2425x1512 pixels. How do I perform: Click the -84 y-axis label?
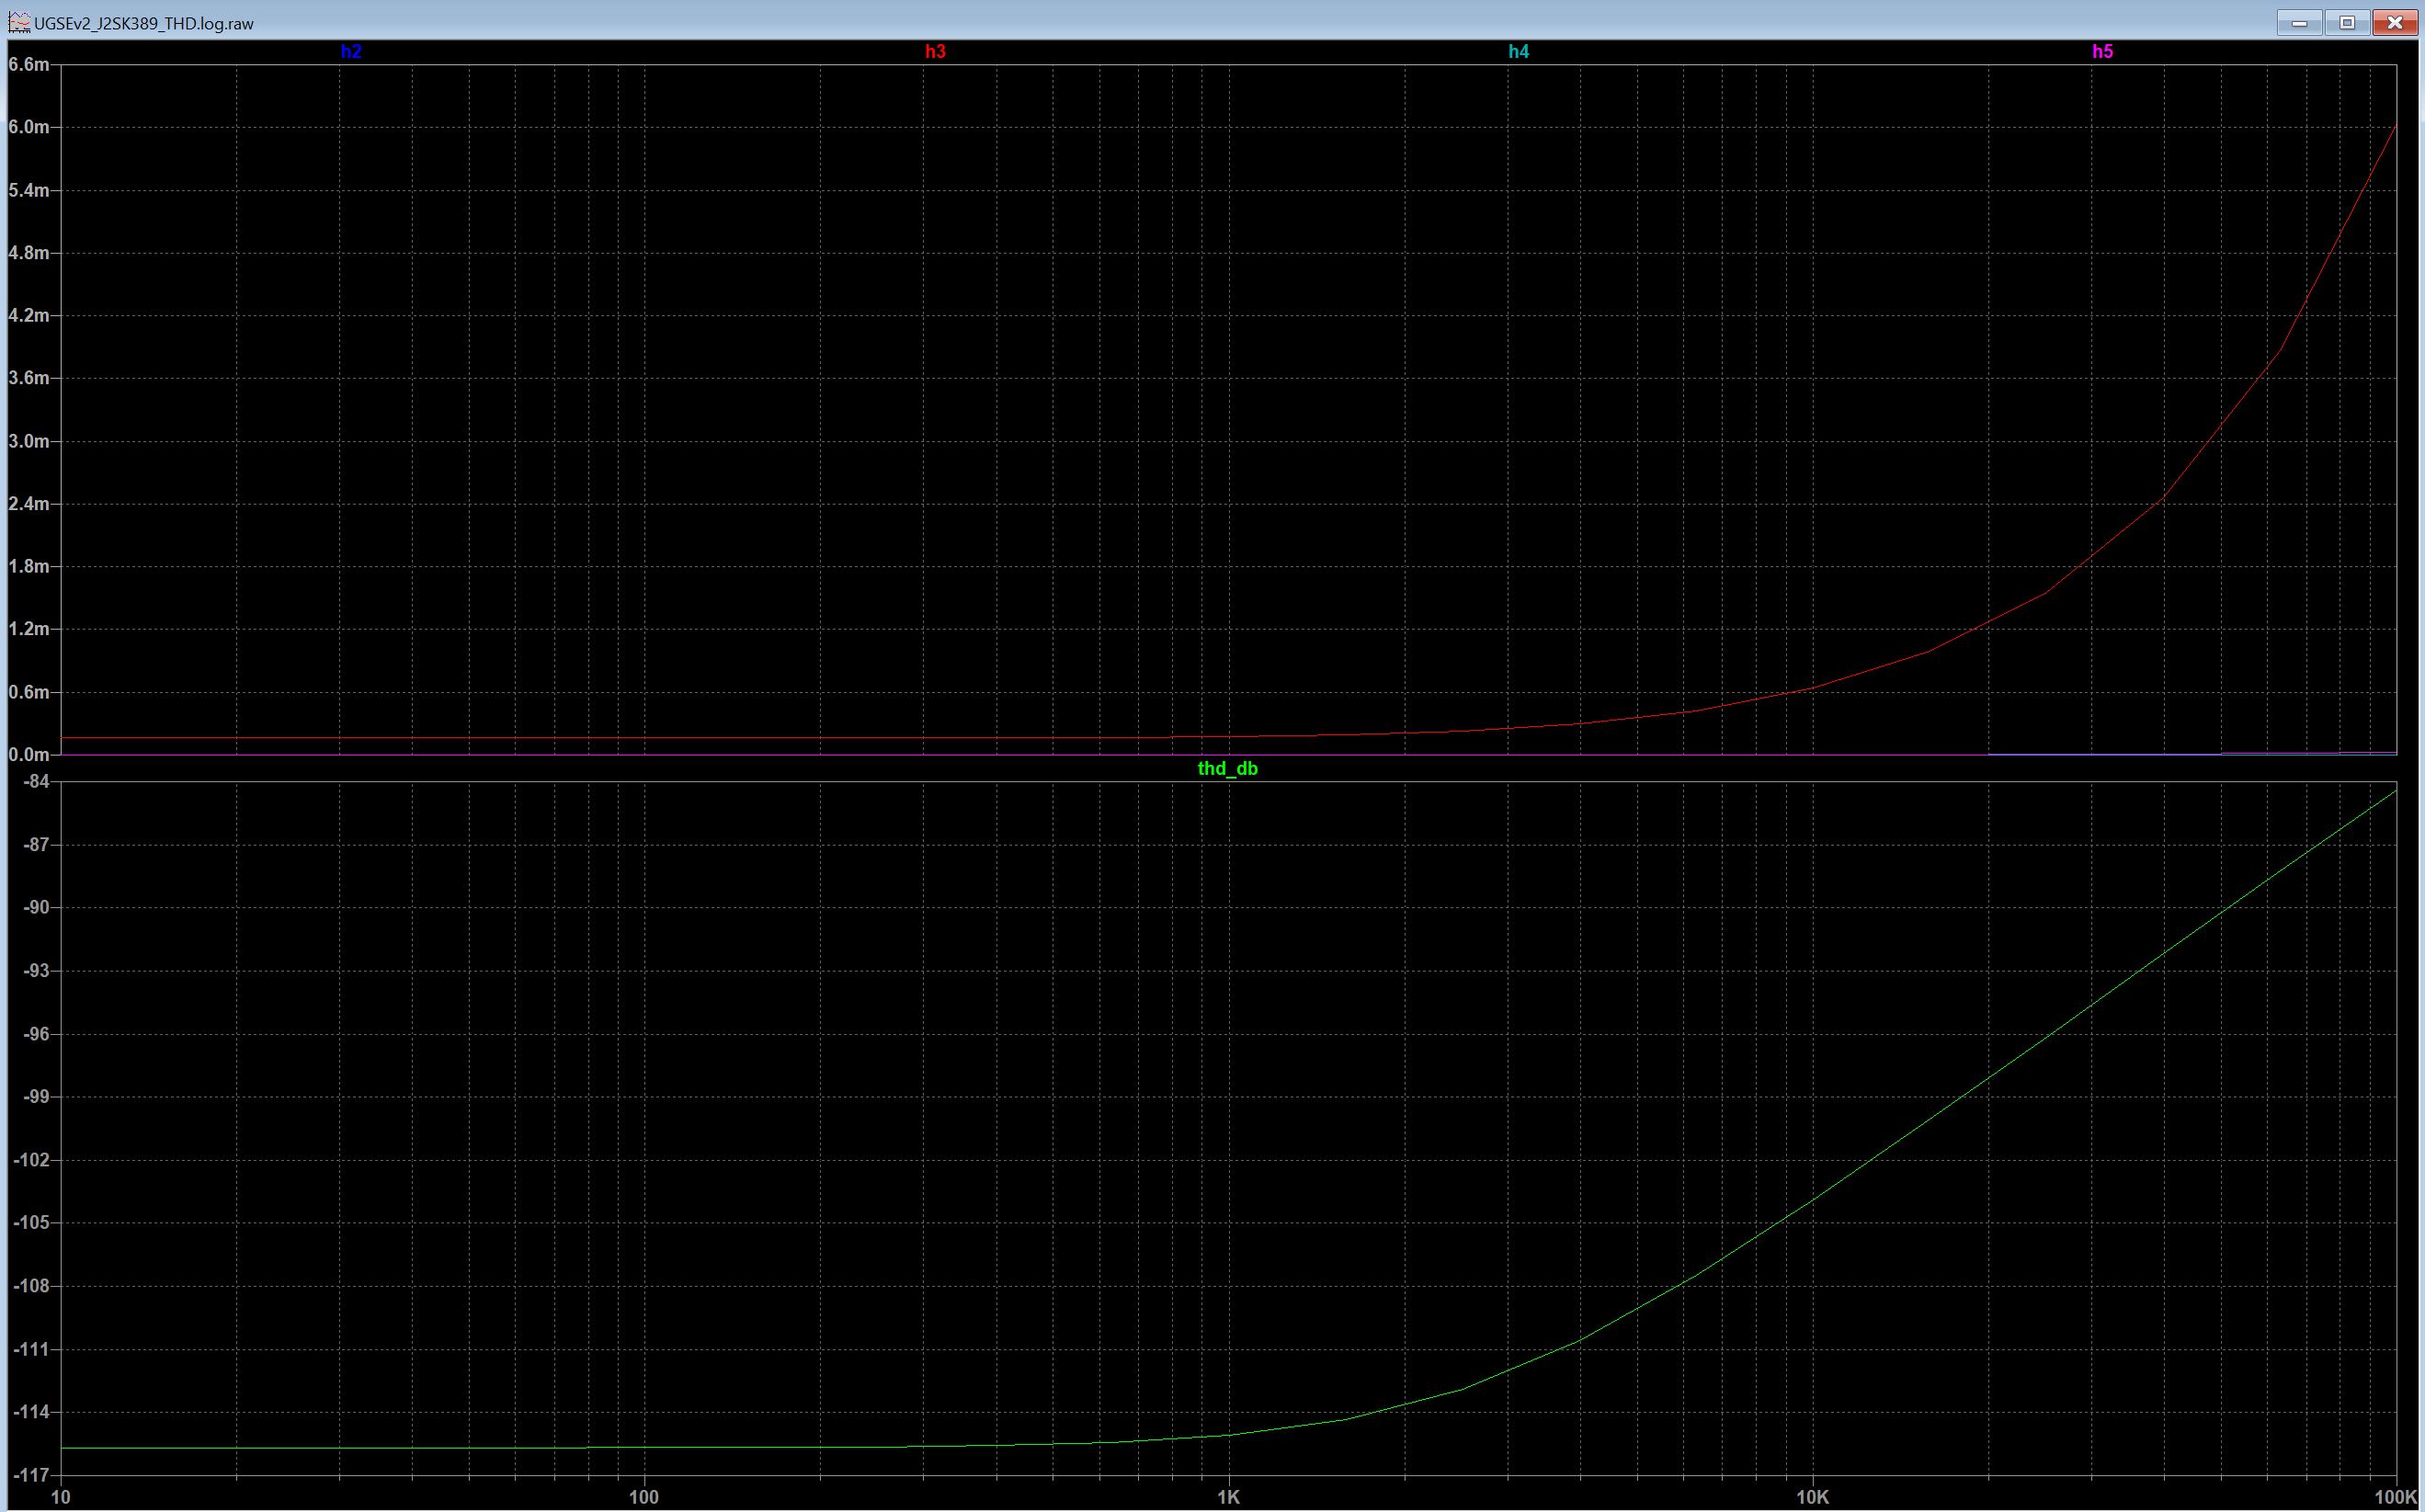click(36, 782)
